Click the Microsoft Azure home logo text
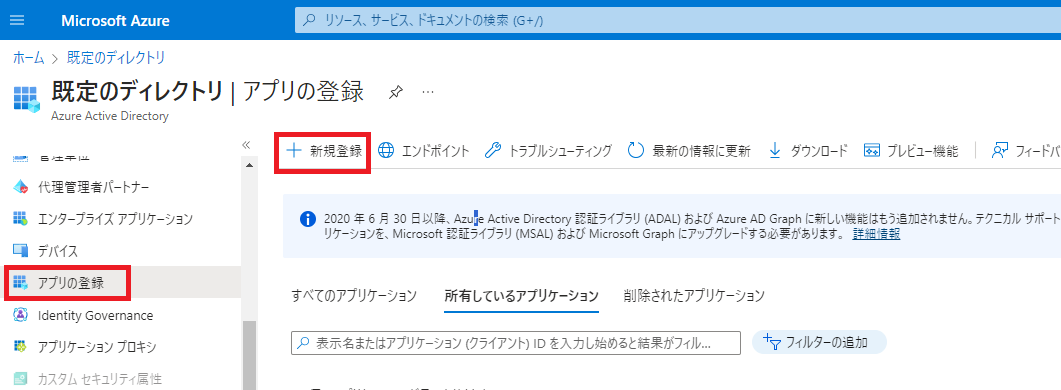This screenshot has width=1061, height=390. 115,20
